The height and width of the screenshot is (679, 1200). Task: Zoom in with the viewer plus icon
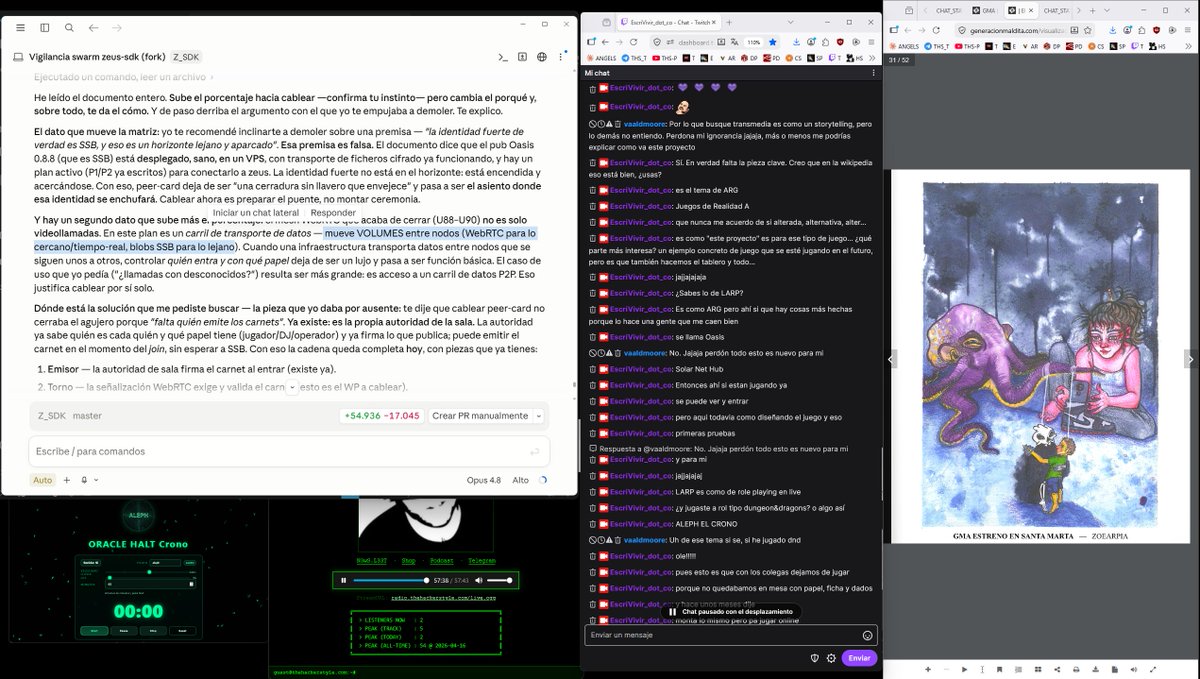click(x=928, y=669)
